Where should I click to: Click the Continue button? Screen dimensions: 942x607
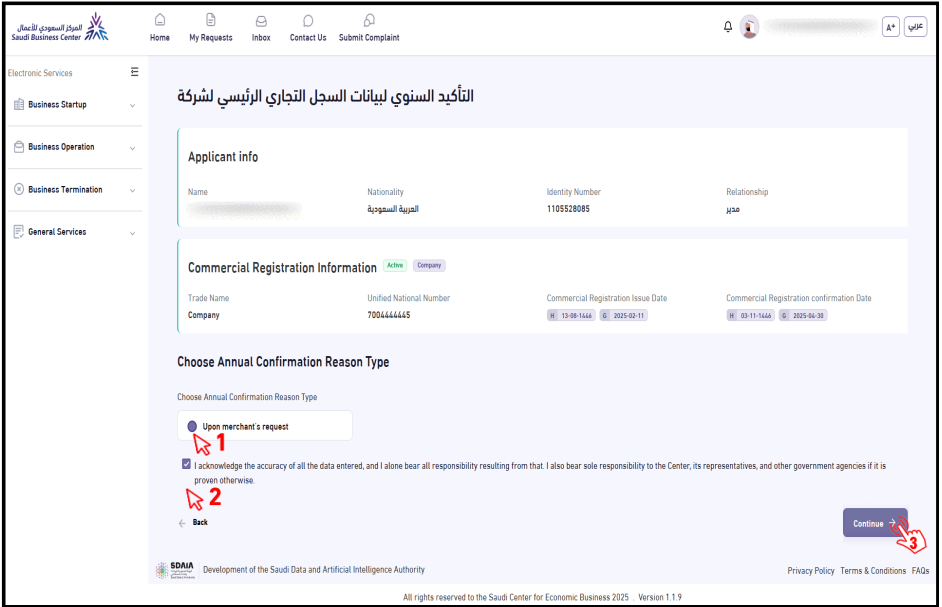(875, 523)
